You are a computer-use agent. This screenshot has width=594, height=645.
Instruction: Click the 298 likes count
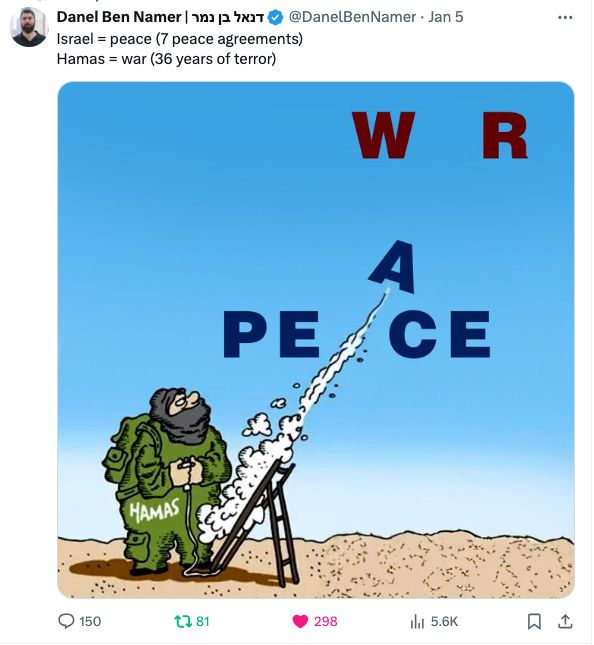pos(325,621)
